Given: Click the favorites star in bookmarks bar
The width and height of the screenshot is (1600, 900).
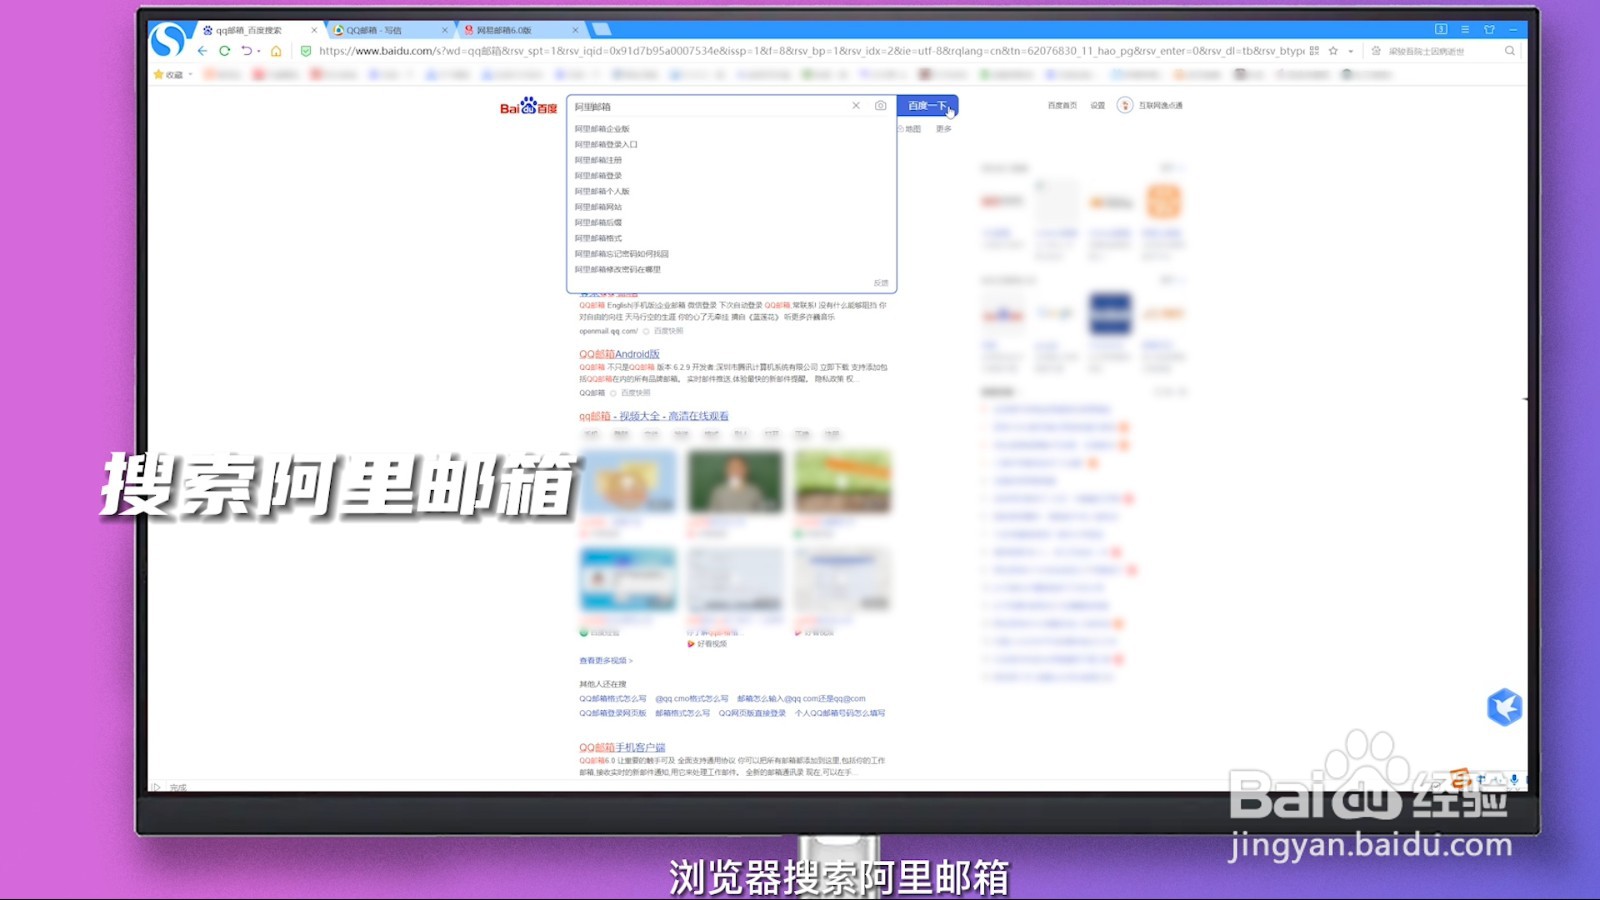Looking at the screenshot, I should pos(158,74).
